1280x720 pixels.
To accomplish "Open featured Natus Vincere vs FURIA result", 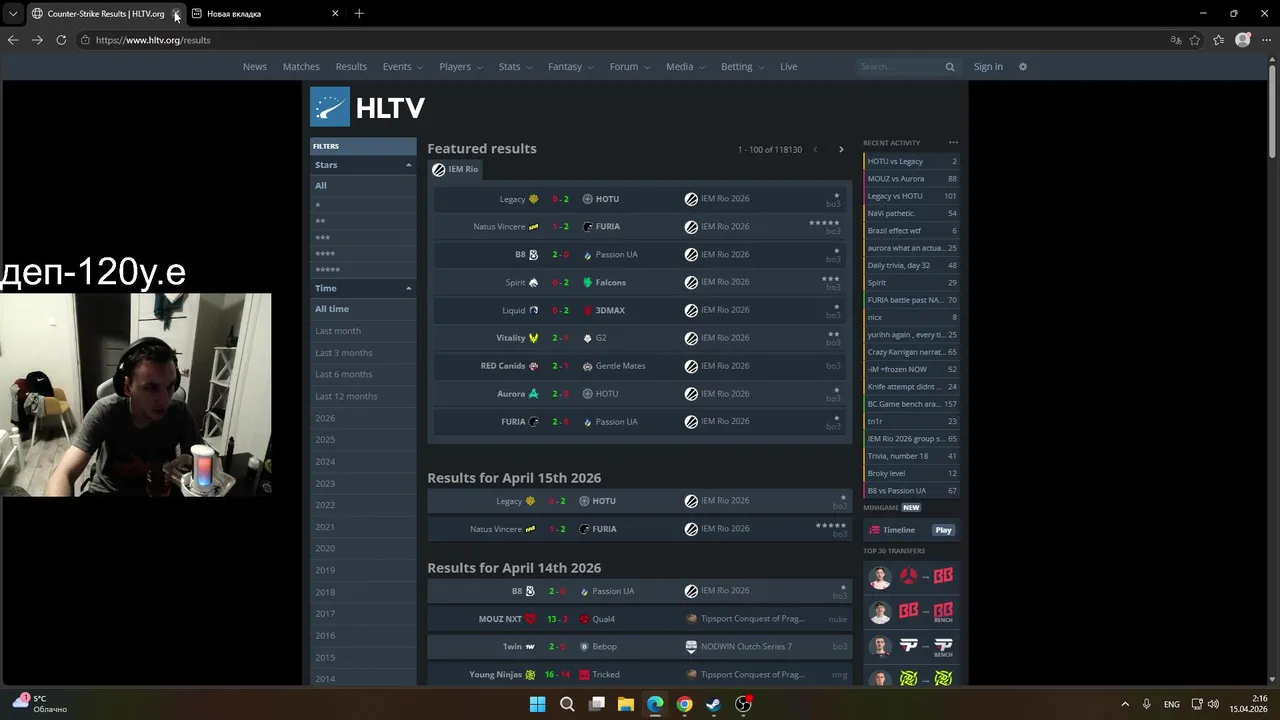I will tap(640, 227).
